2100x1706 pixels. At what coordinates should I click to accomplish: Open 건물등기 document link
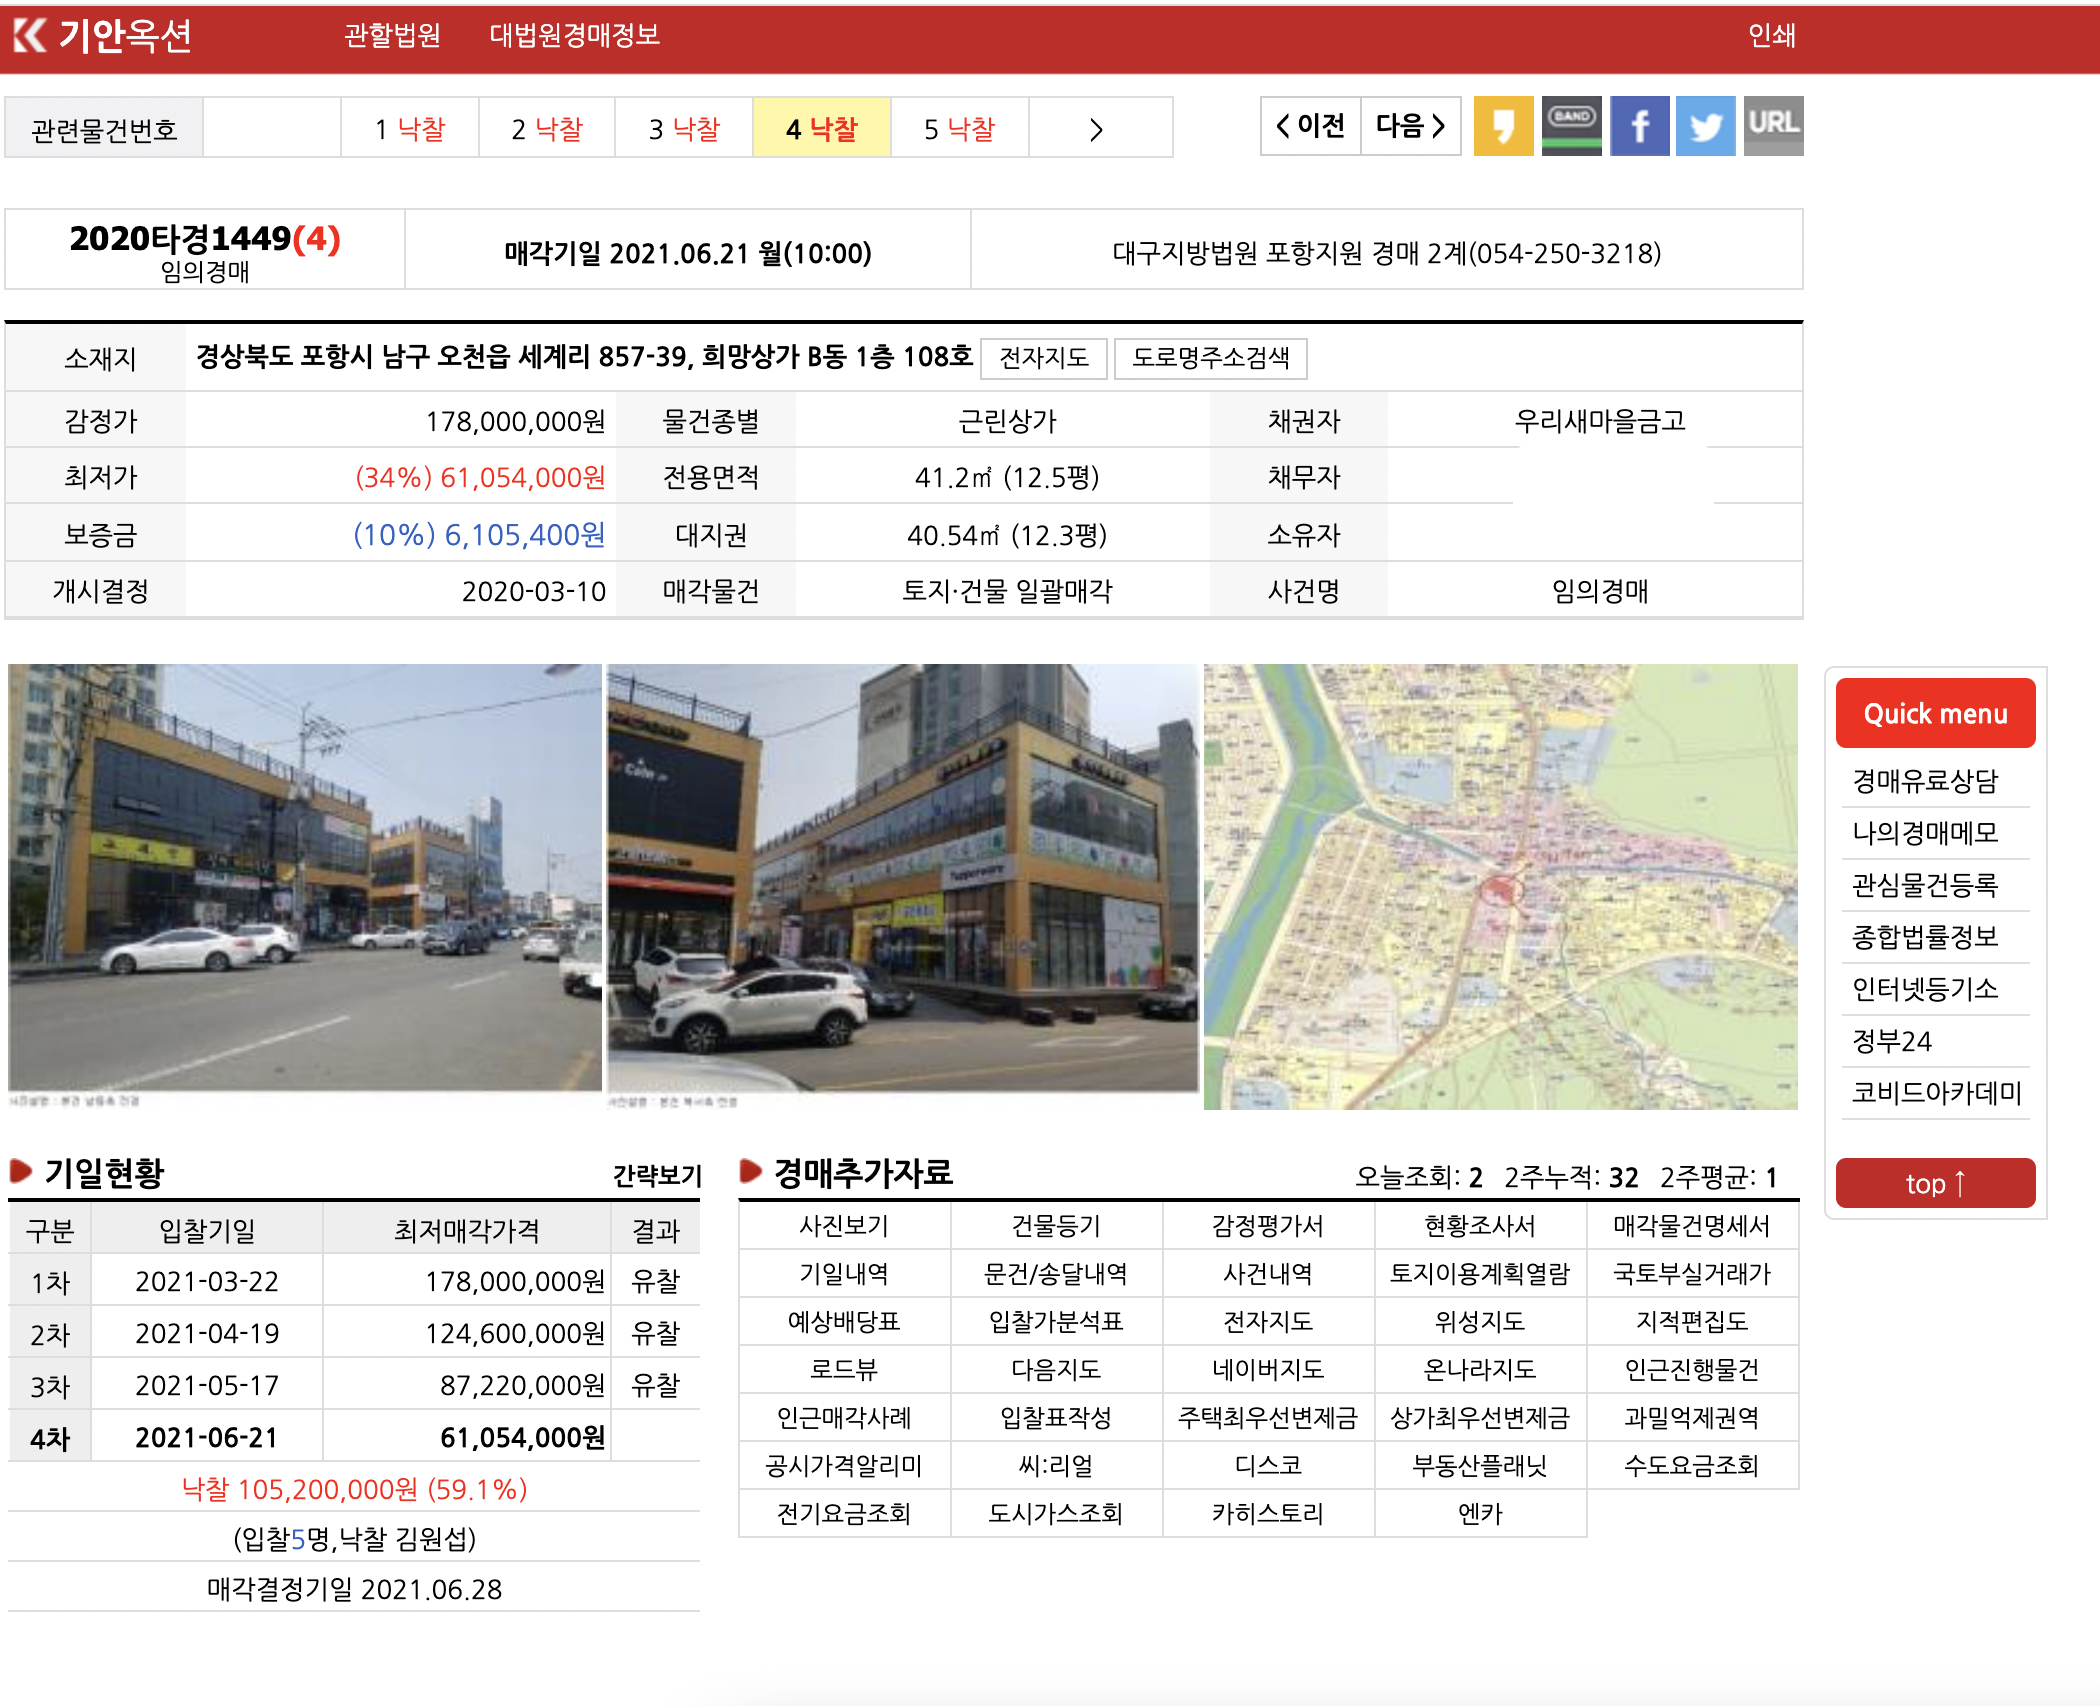point(1056,1226)
